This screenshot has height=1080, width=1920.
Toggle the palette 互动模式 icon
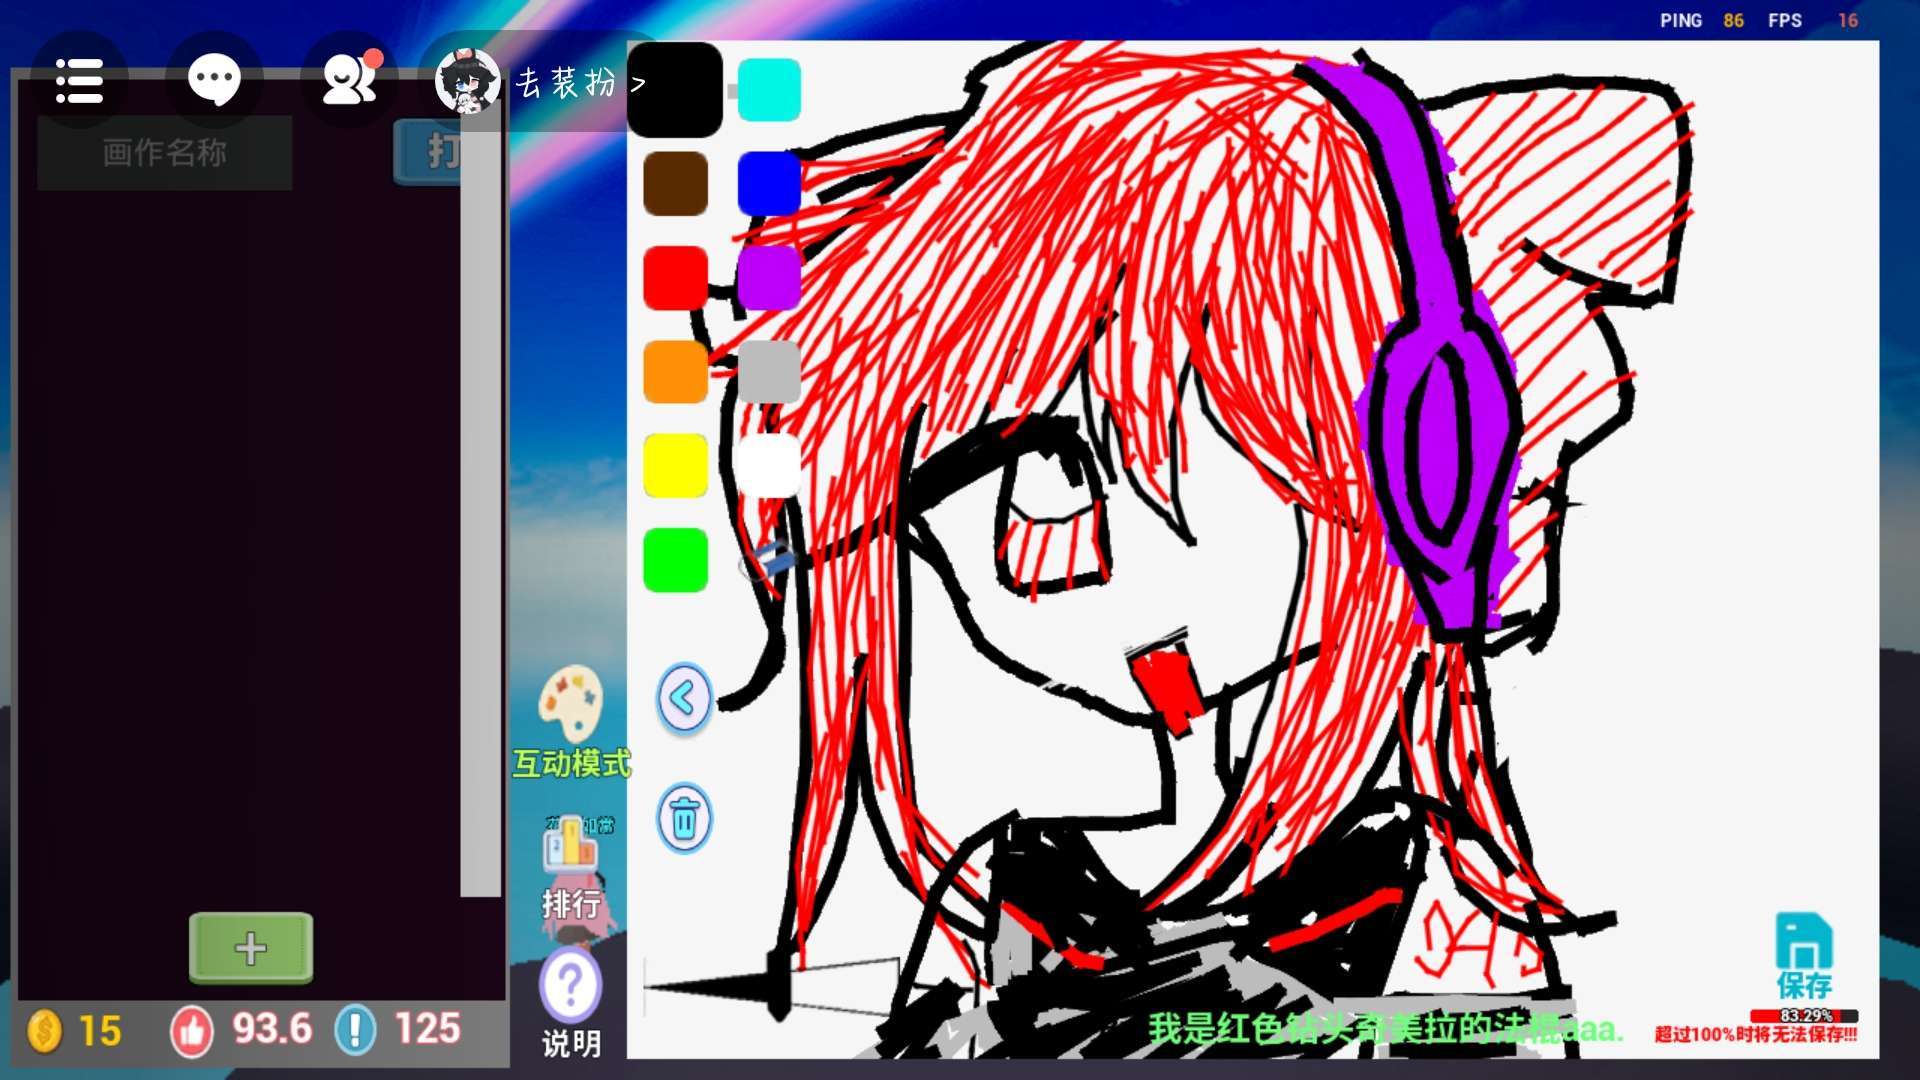click(x=571, y=705)
